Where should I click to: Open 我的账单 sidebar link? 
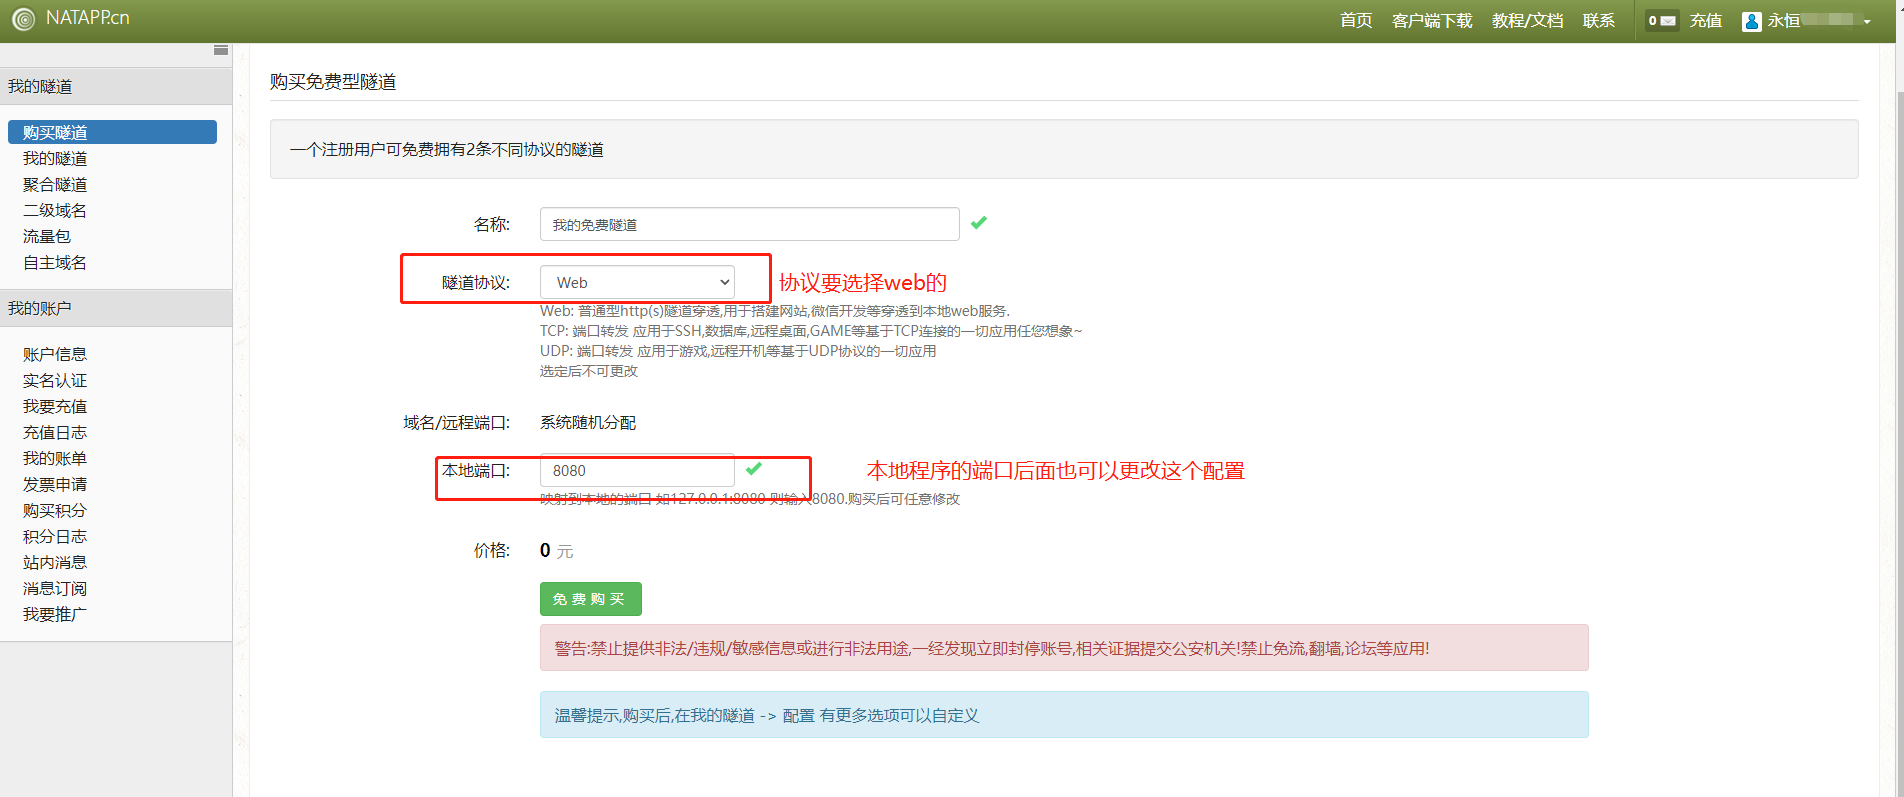(x=55, y=458)
